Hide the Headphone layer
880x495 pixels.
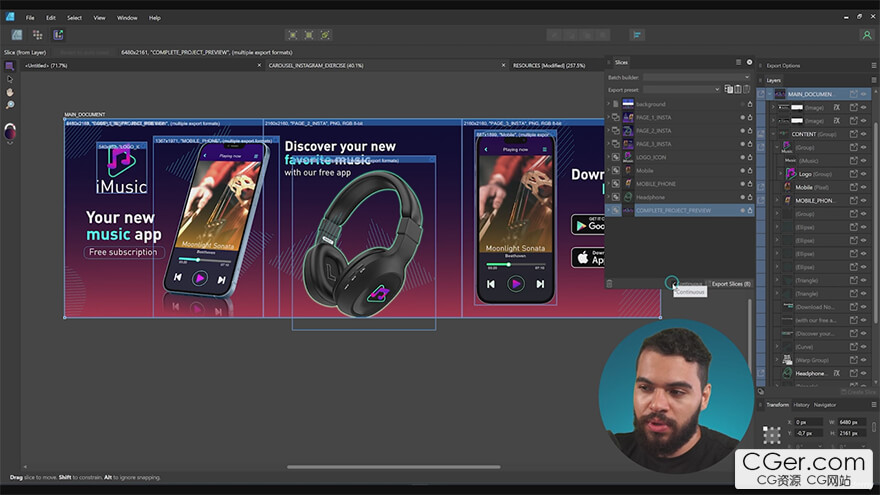coord(864,373)
